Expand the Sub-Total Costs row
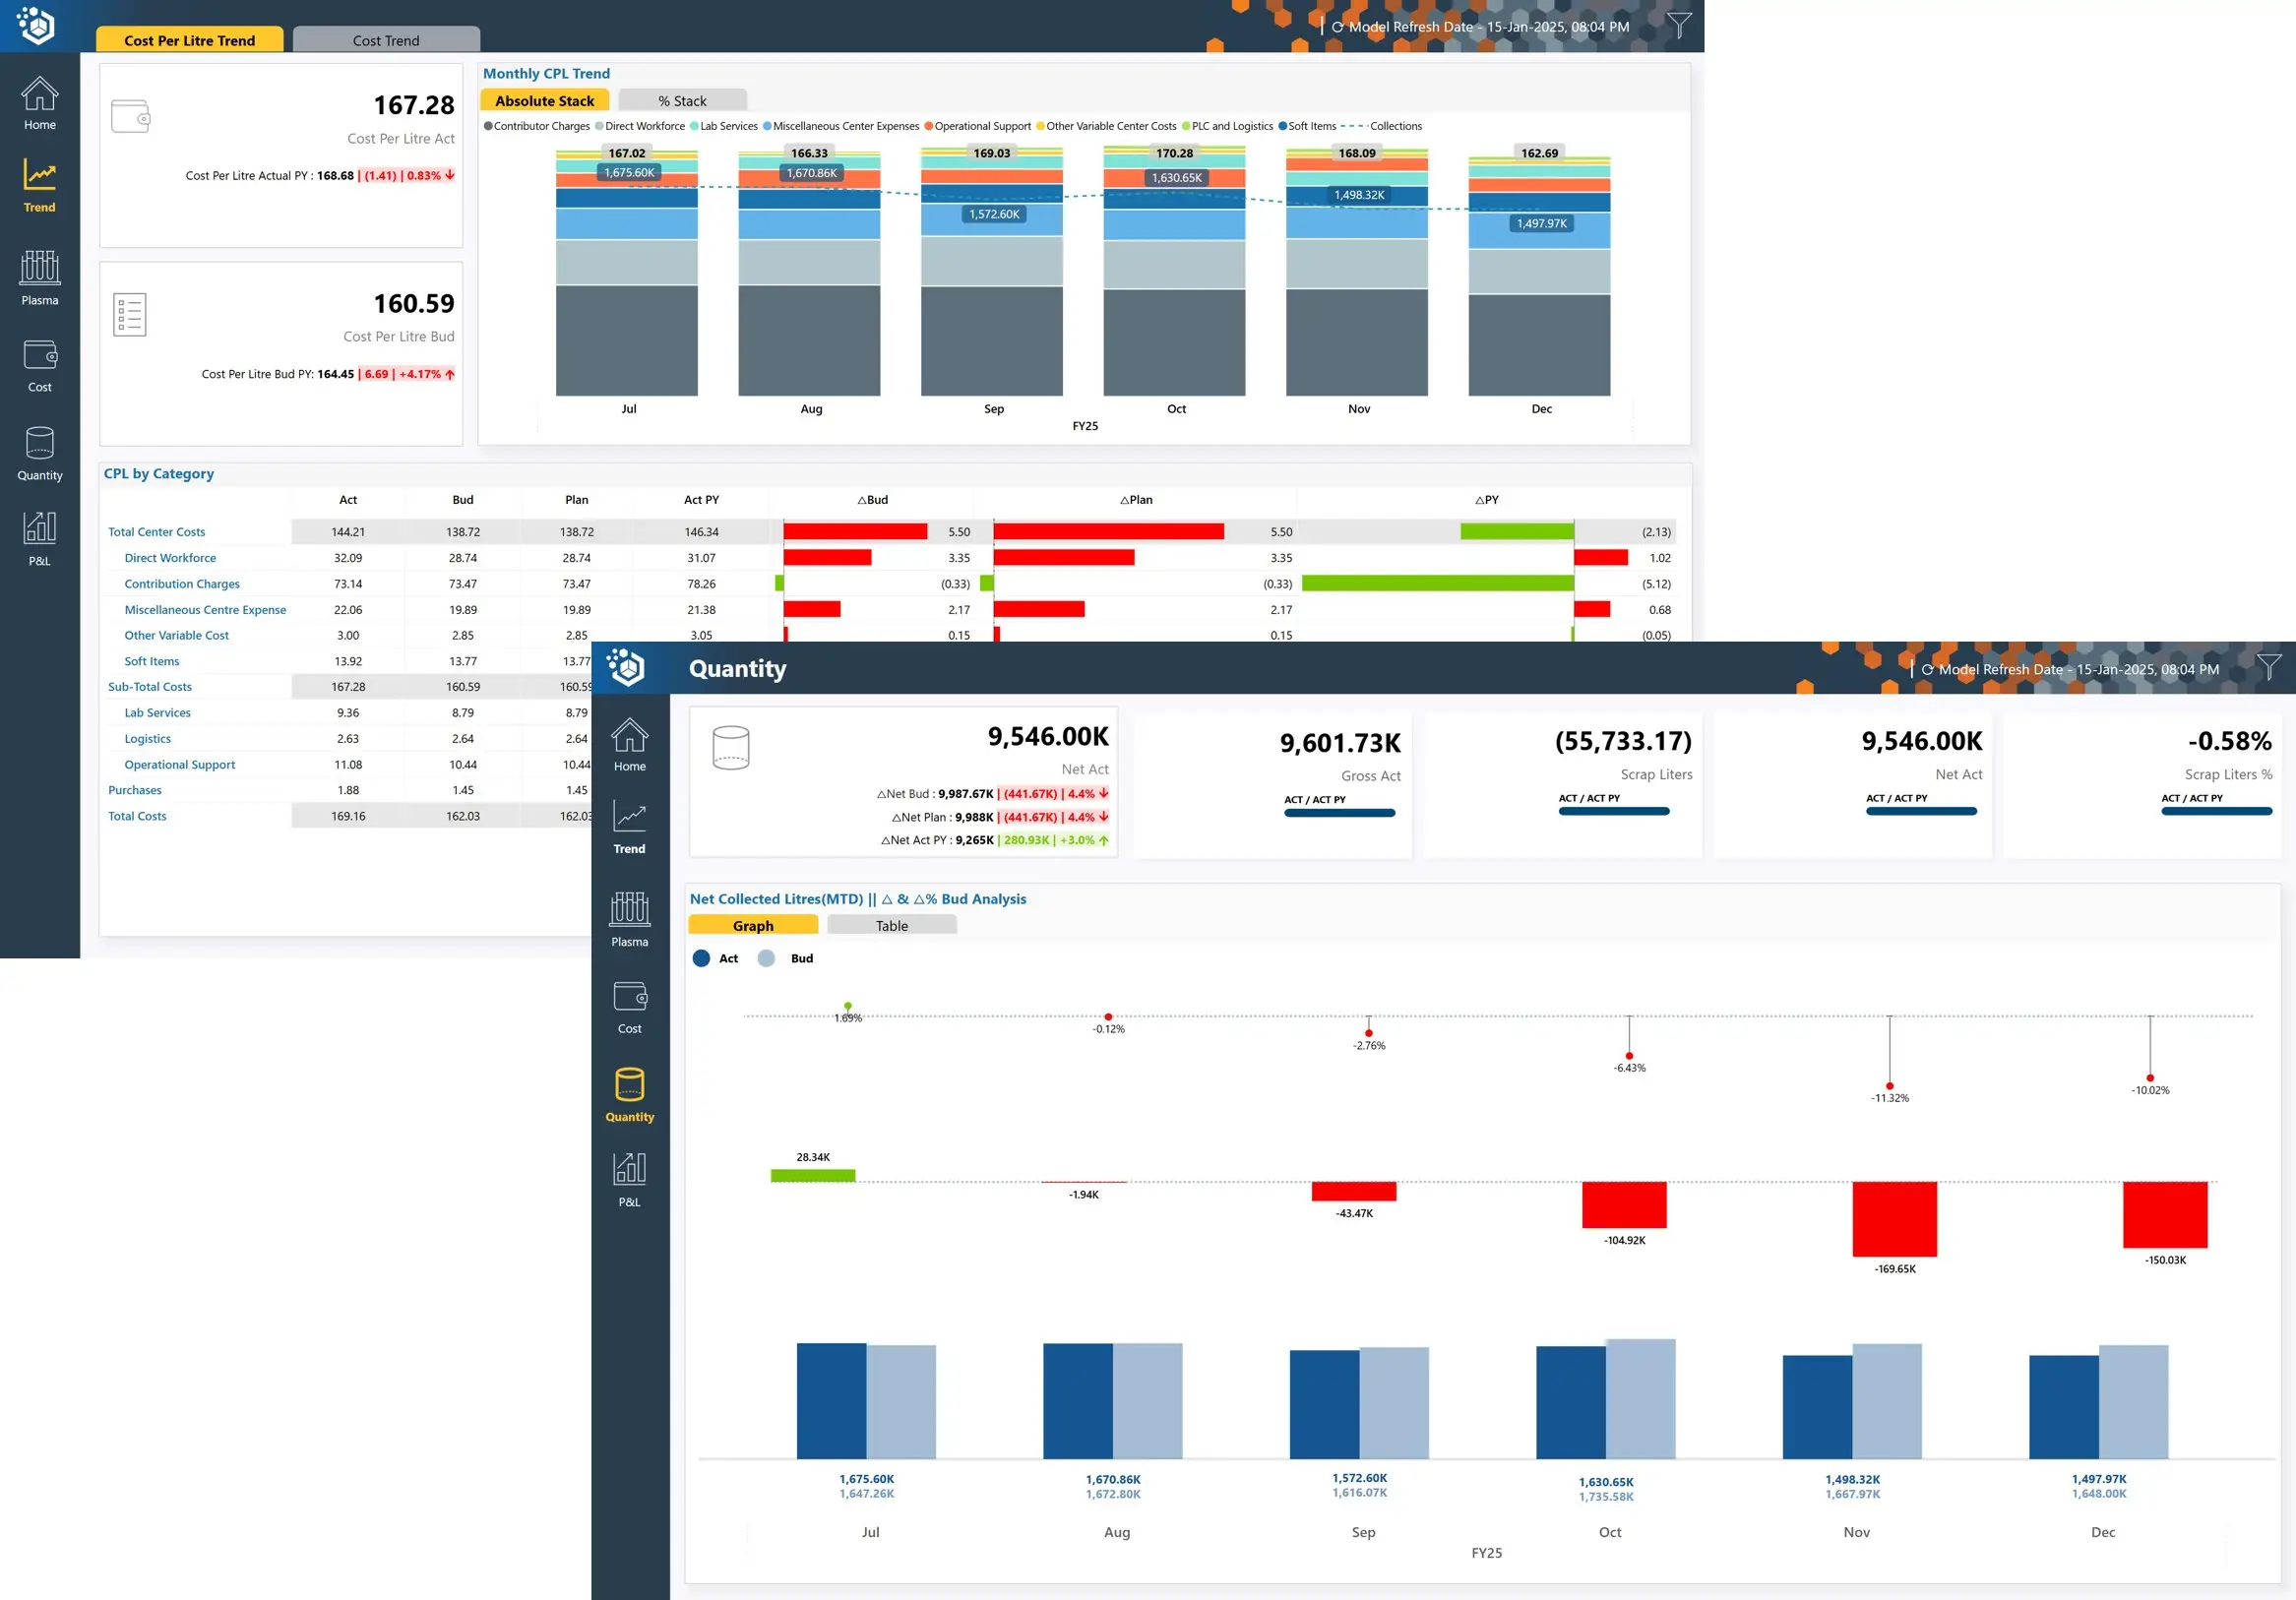2296x1600 pixels. click(x=149, y=687)
